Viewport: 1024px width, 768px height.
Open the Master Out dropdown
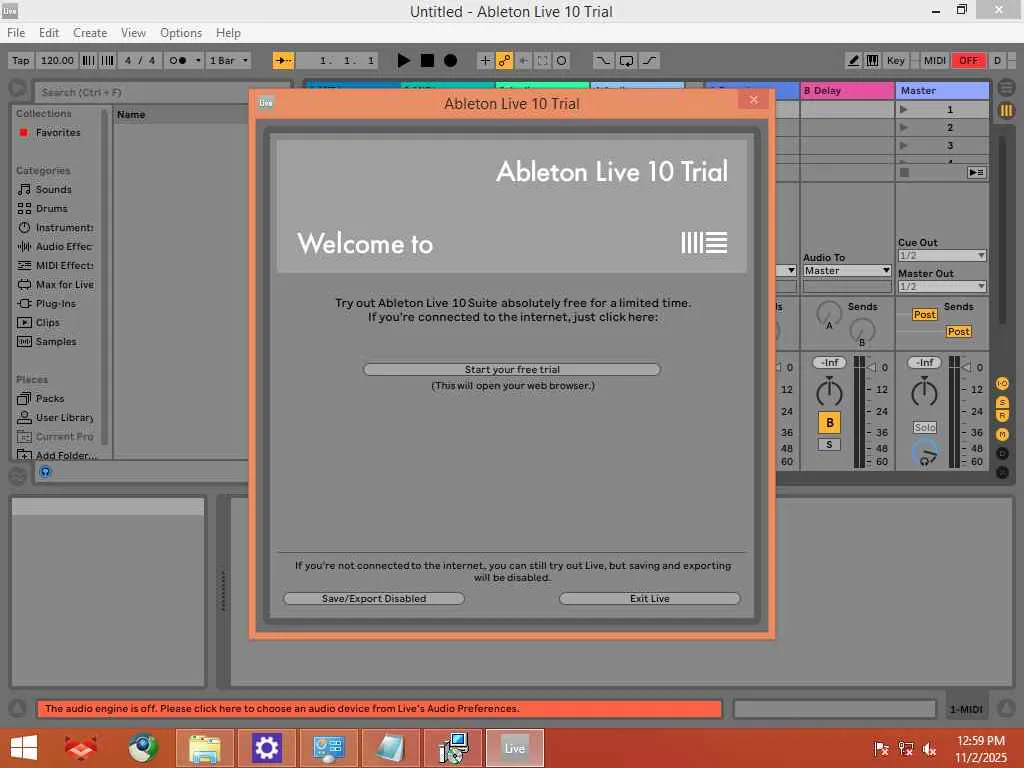(x=942, y=286)
